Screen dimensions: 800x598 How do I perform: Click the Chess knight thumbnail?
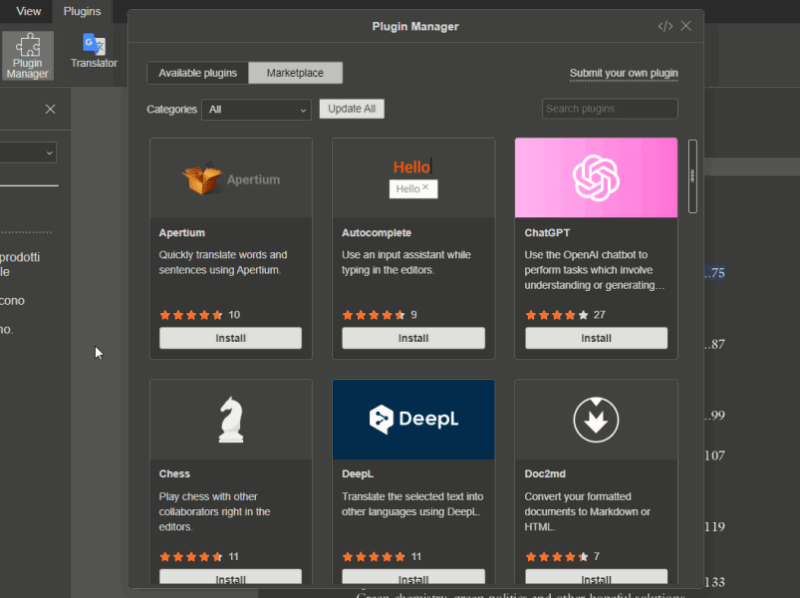pos(230,419)
